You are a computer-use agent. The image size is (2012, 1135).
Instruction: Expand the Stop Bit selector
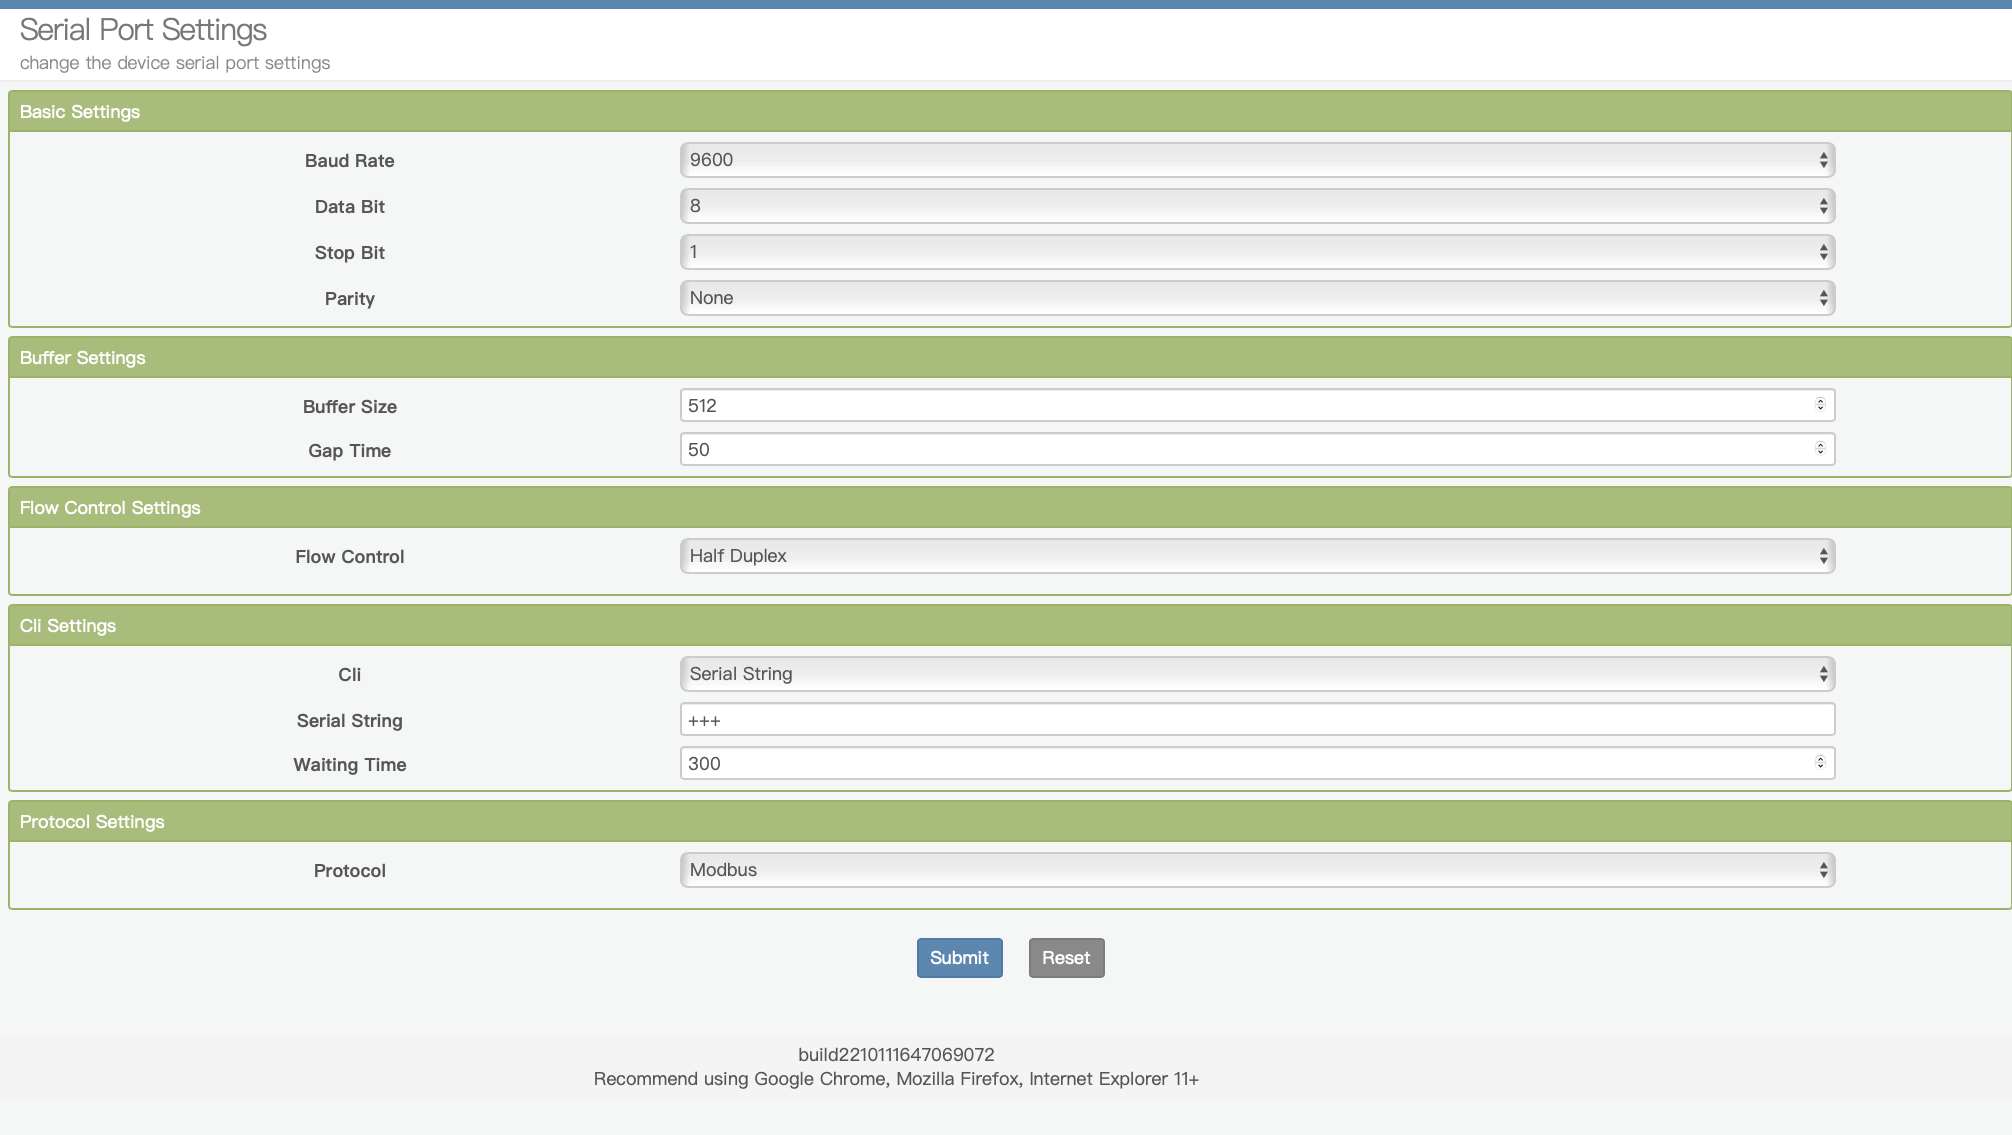click(x=1256, y=252)
